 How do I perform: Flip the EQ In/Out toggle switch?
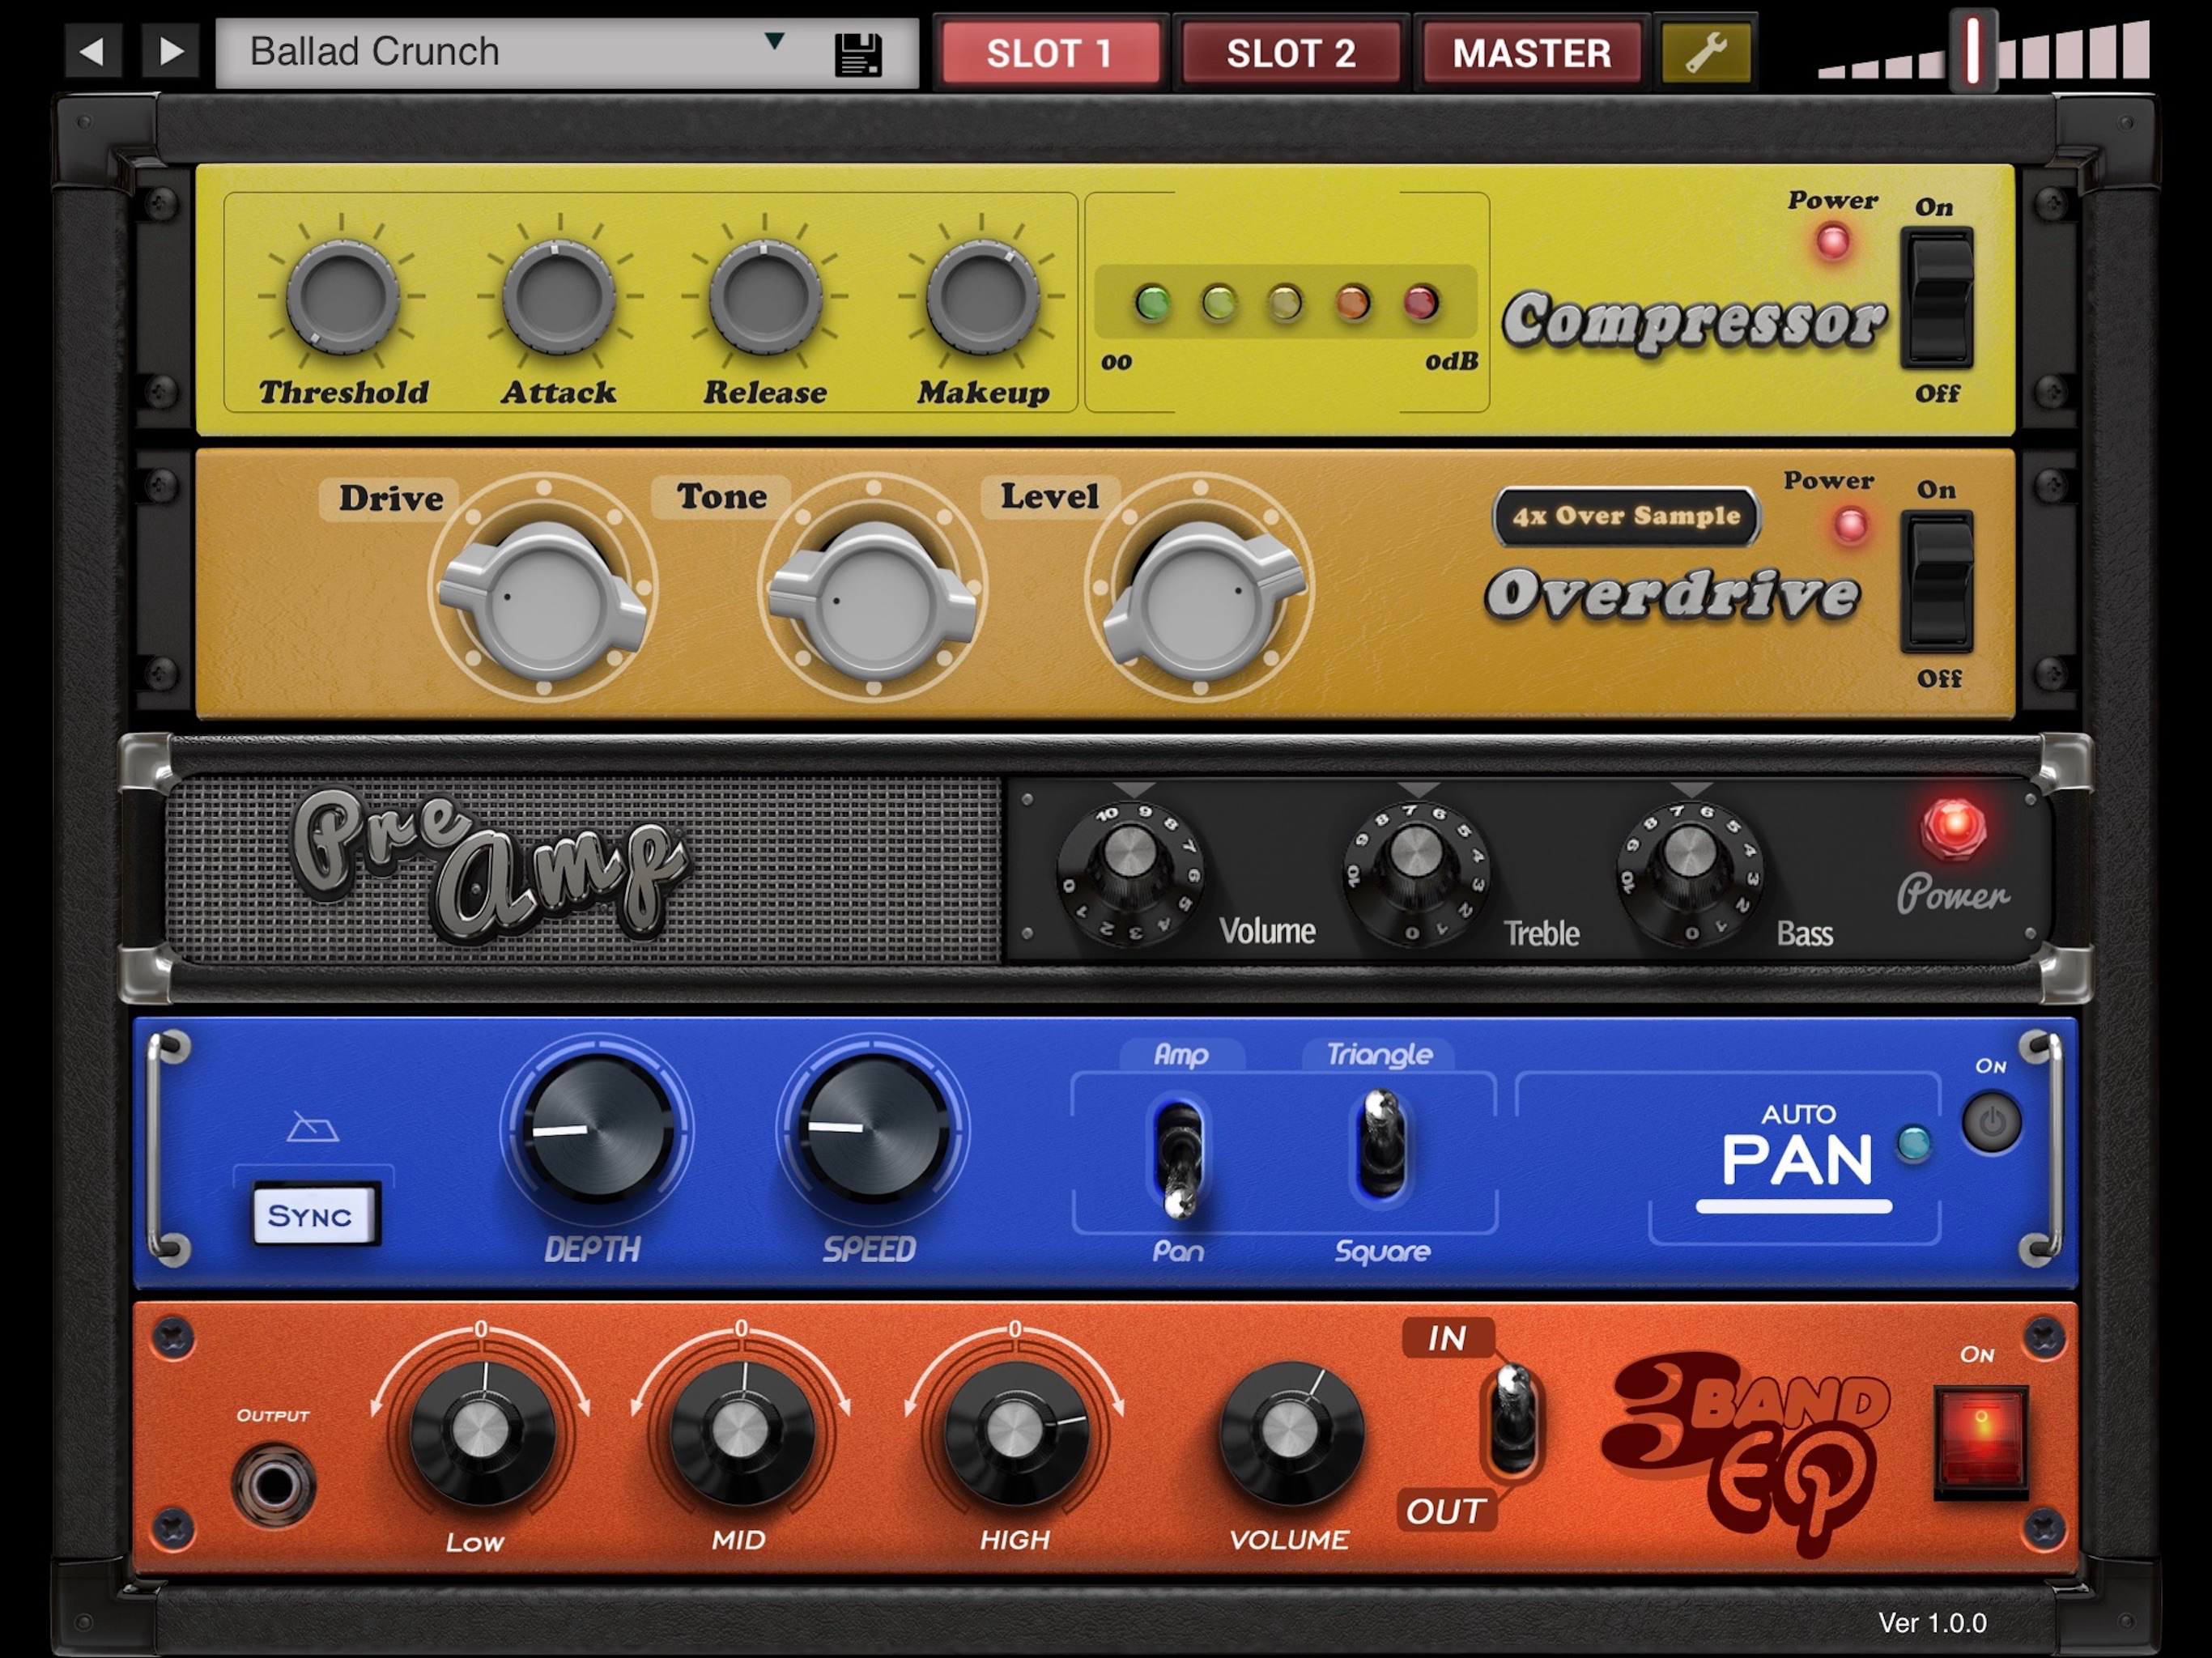[1513, 1420]
